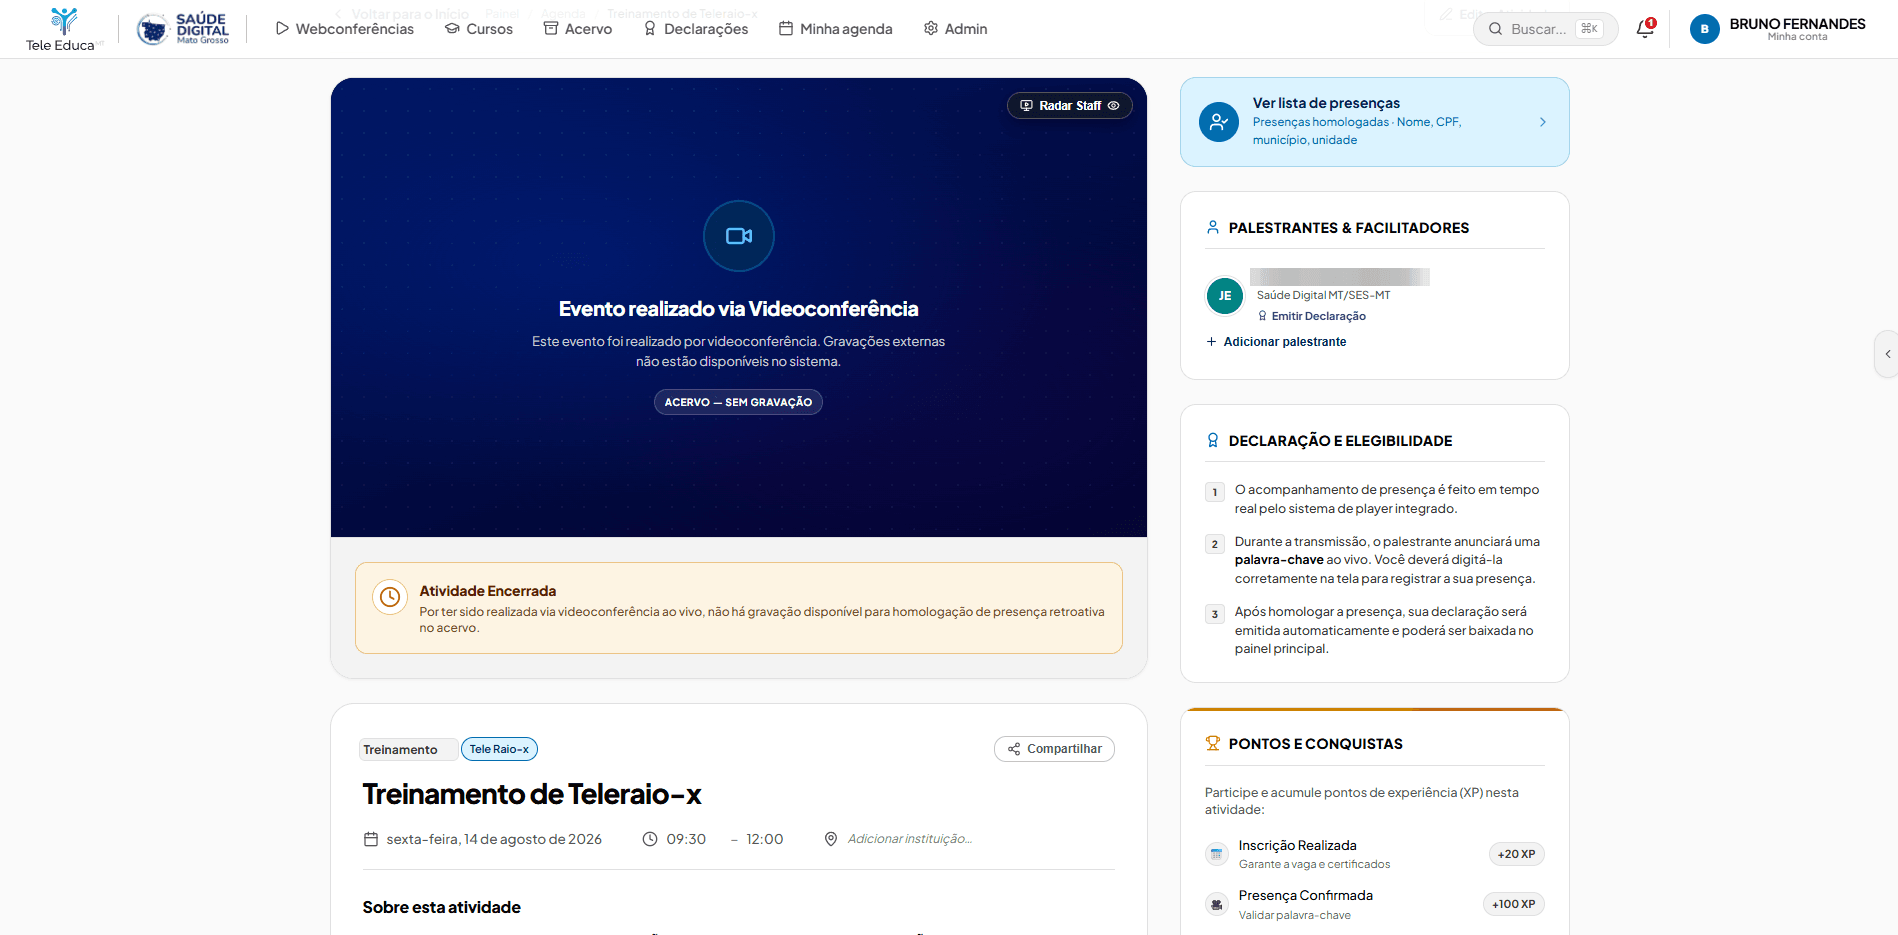Click step 1 number in eligibility list
The height and width of the screenshot is (935, 1898).
(1215, 492)
